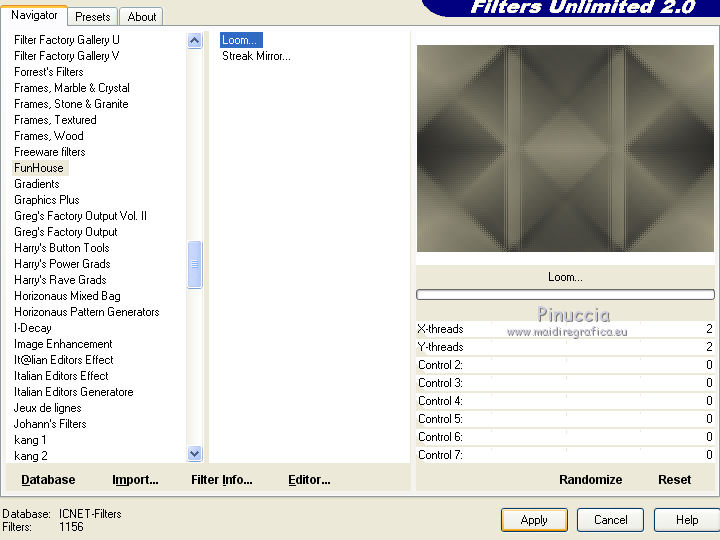Screen dimensions: 720x540
Task: Click the Cancel button
Action: click(x=610, y=520)
